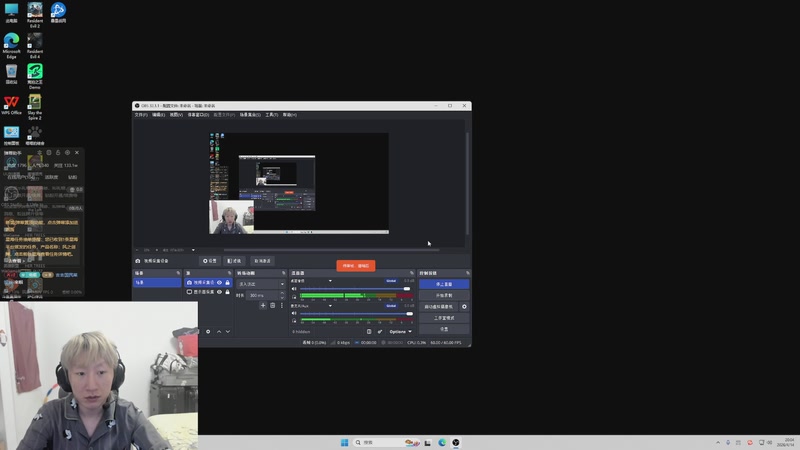Click the 开始录制 start recording button
This screenshot has width=800, height=450.
tap(444, 295)
